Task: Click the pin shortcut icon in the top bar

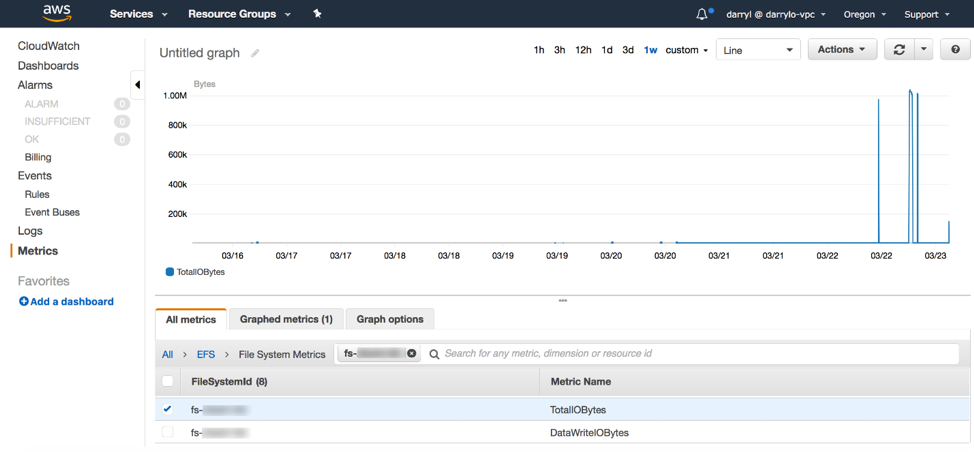Action: coord(317,14)
